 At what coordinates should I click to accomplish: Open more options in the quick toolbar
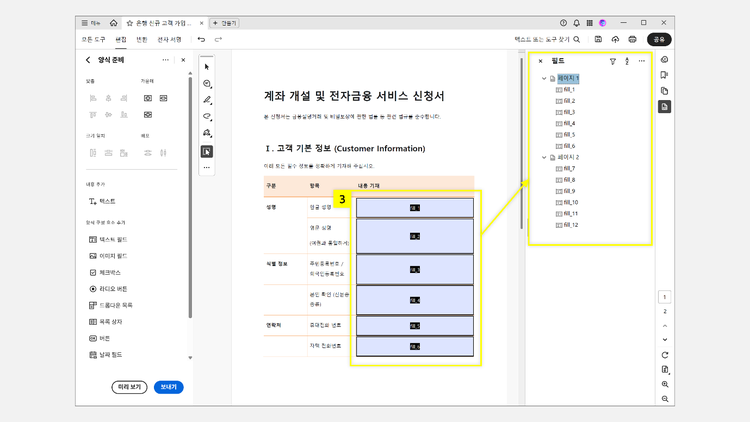tap(207, 167)
